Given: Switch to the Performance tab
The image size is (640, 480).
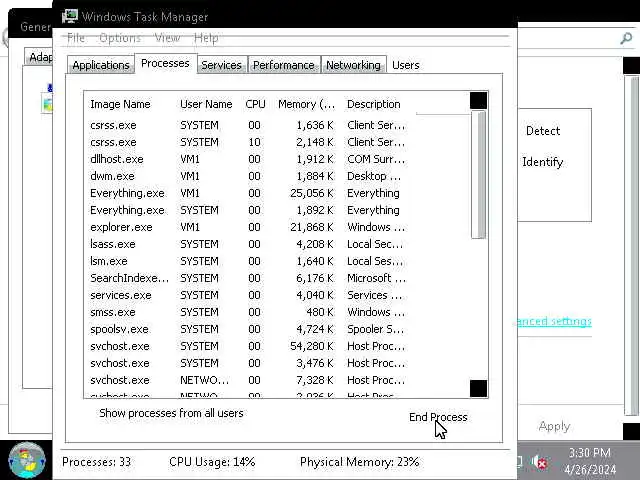Looking at the screenshot, I should point(284,65).
